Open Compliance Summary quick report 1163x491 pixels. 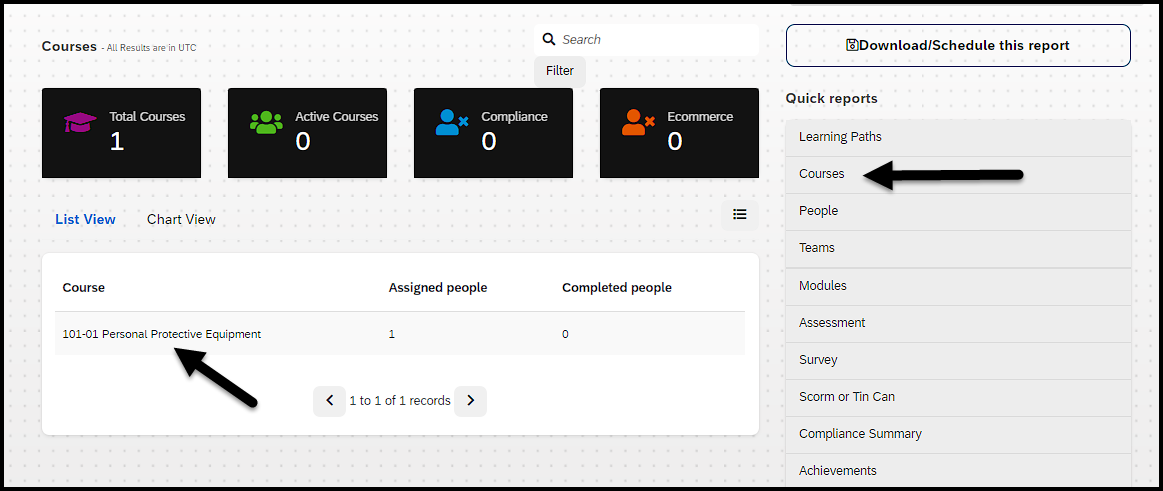pyautogui.click(x=958, y=435)
